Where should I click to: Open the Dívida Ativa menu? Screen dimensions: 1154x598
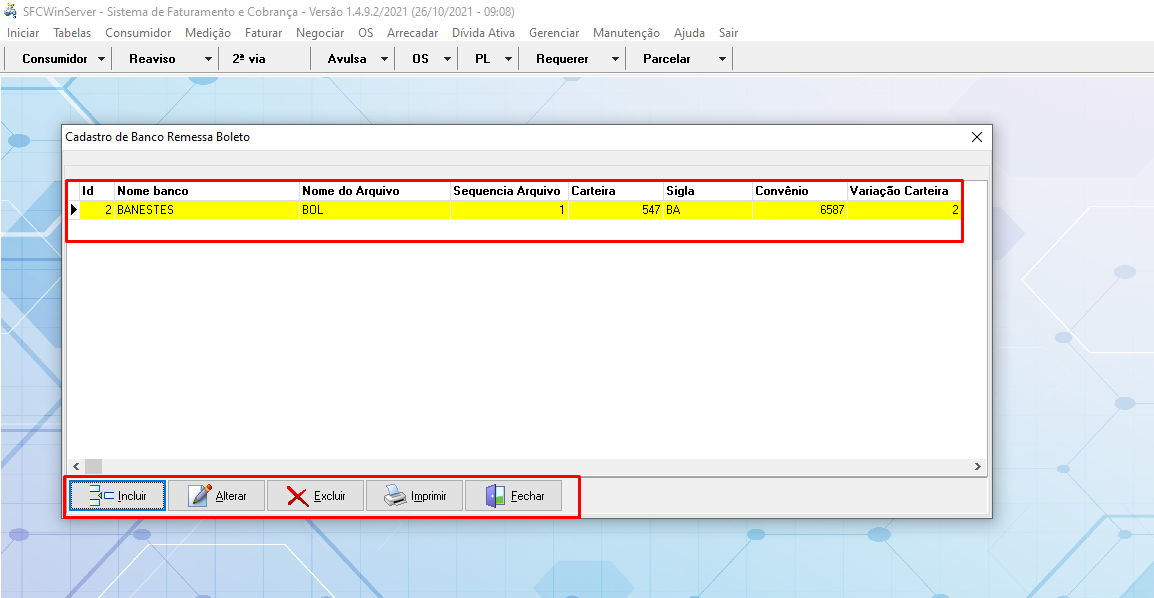483,33
